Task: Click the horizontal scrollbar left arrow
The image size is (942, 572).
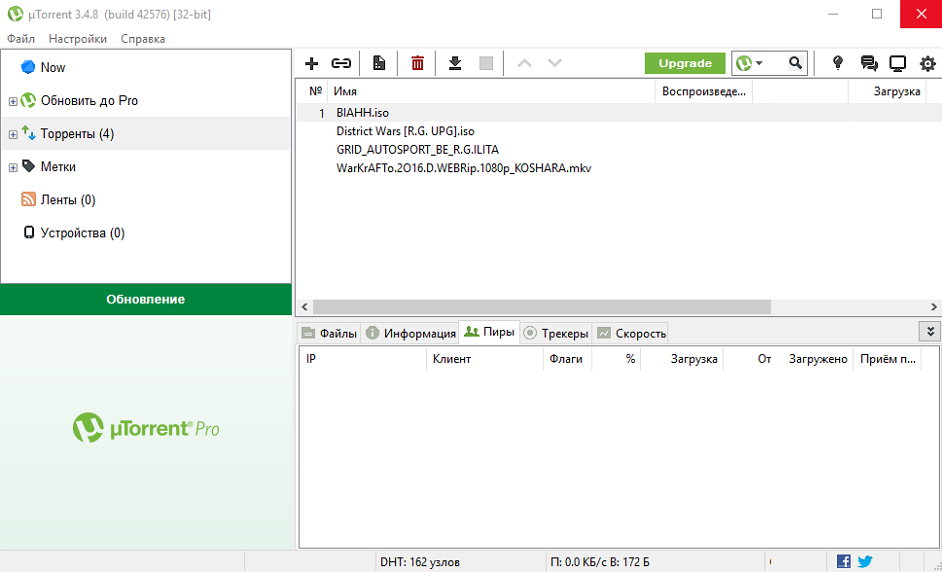Action: click(304, 307)
